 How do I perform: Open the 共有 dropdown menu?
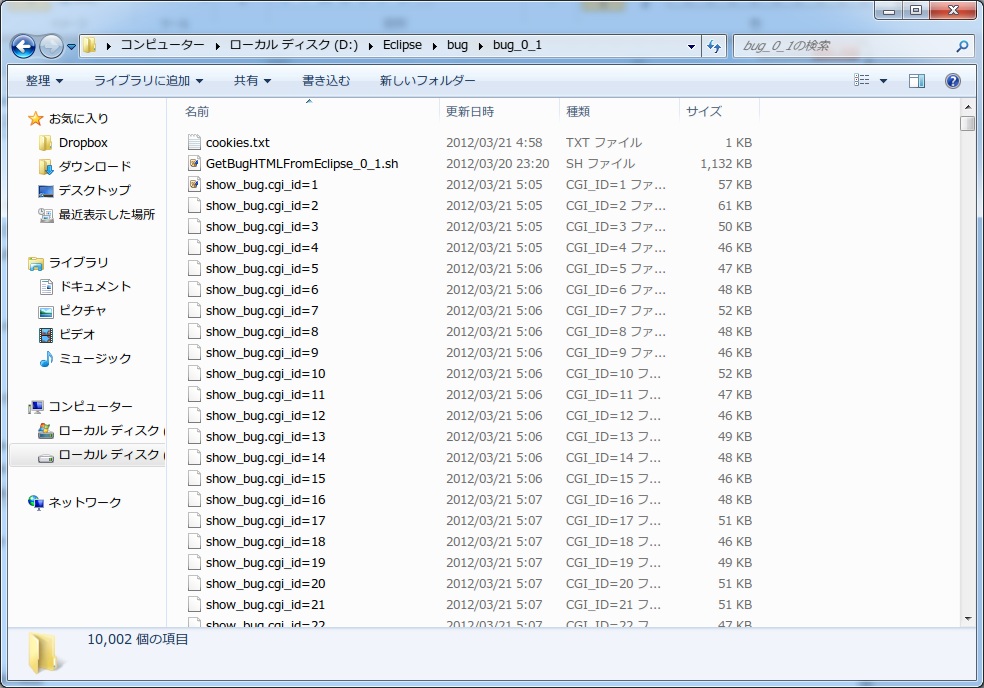point(252,80)
